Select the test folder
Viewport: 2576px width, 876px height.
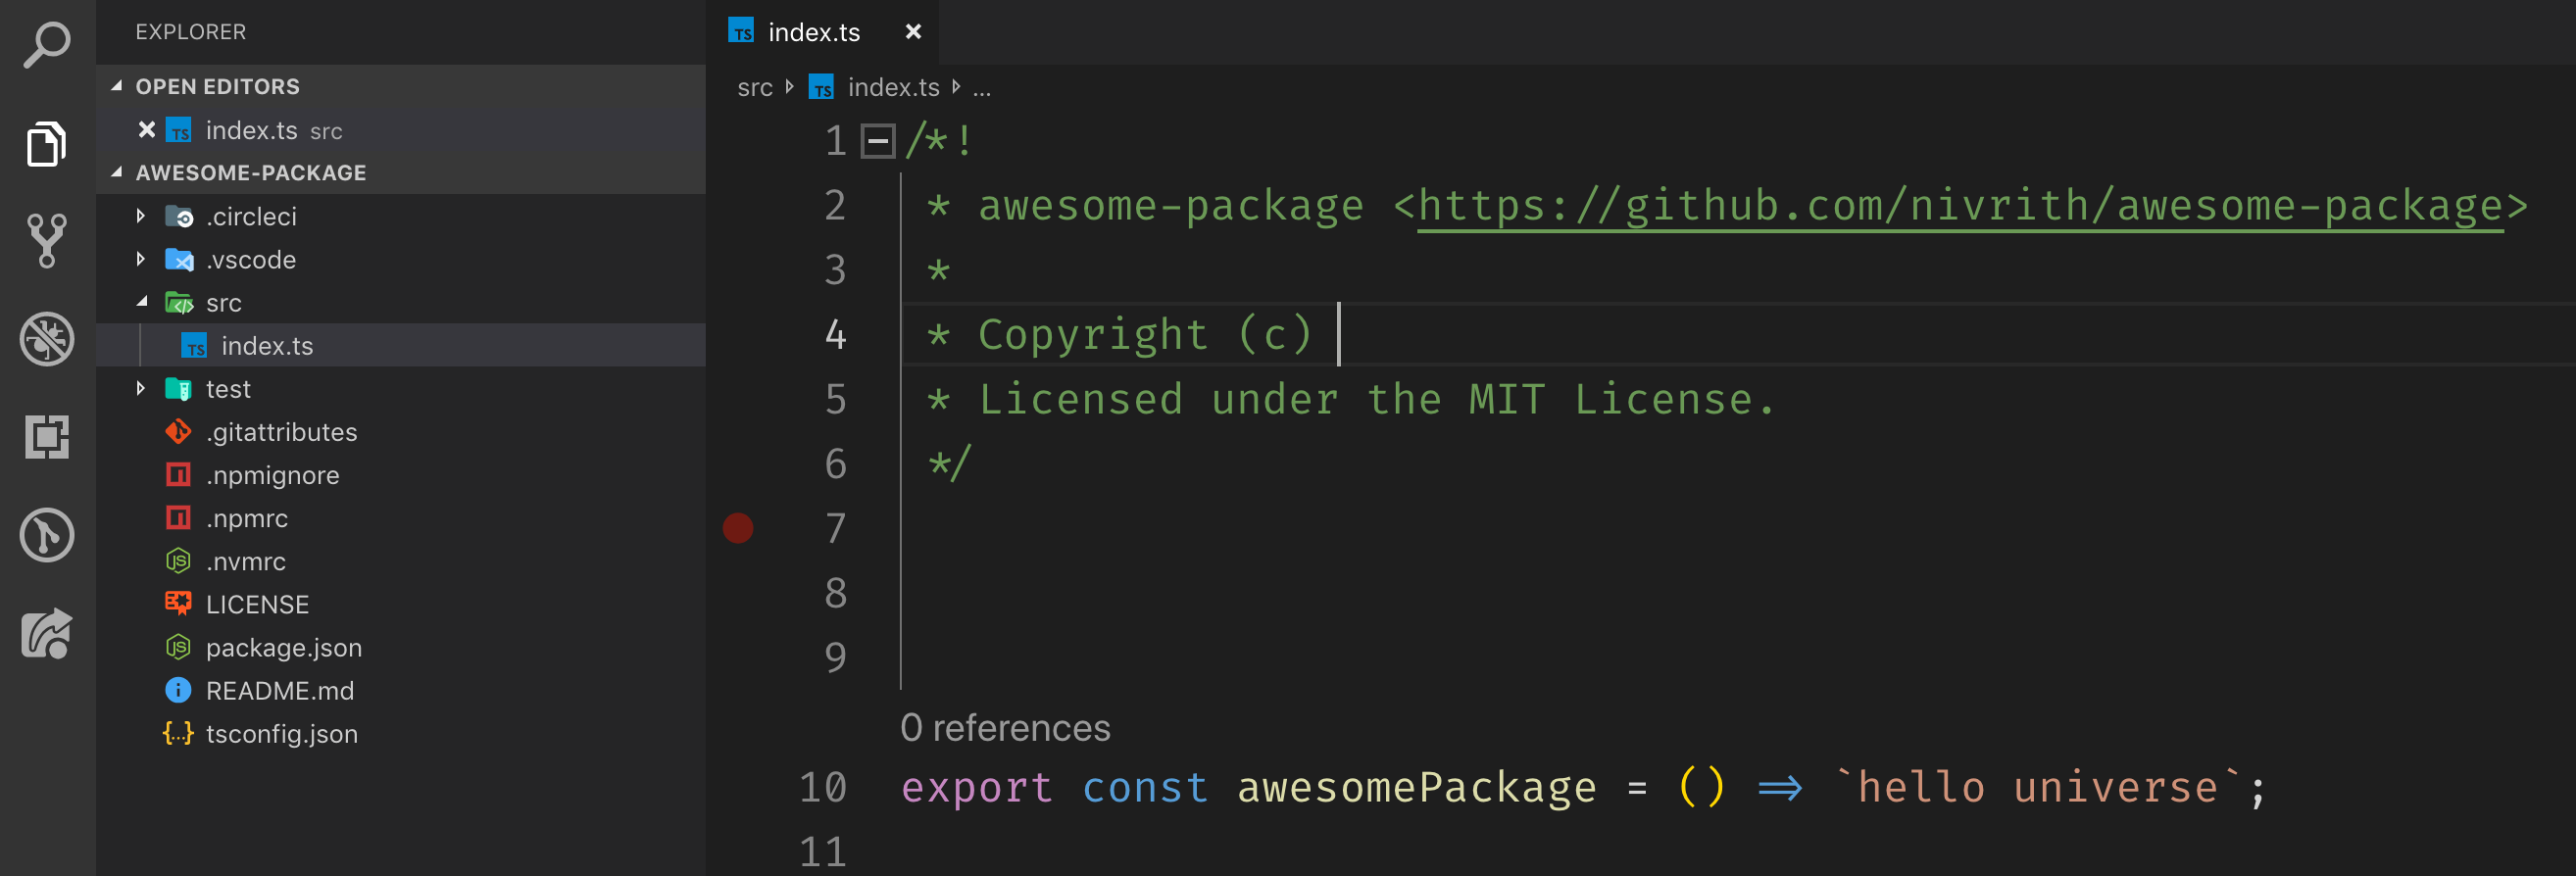(401, 388)
